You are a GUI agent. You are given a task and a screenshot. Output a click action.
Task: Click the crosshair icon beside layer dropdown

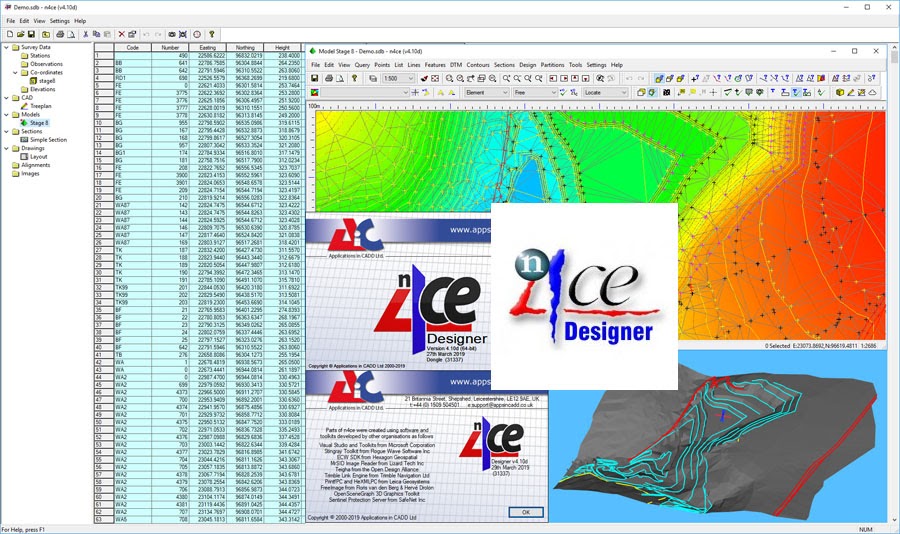click(415, 92)
